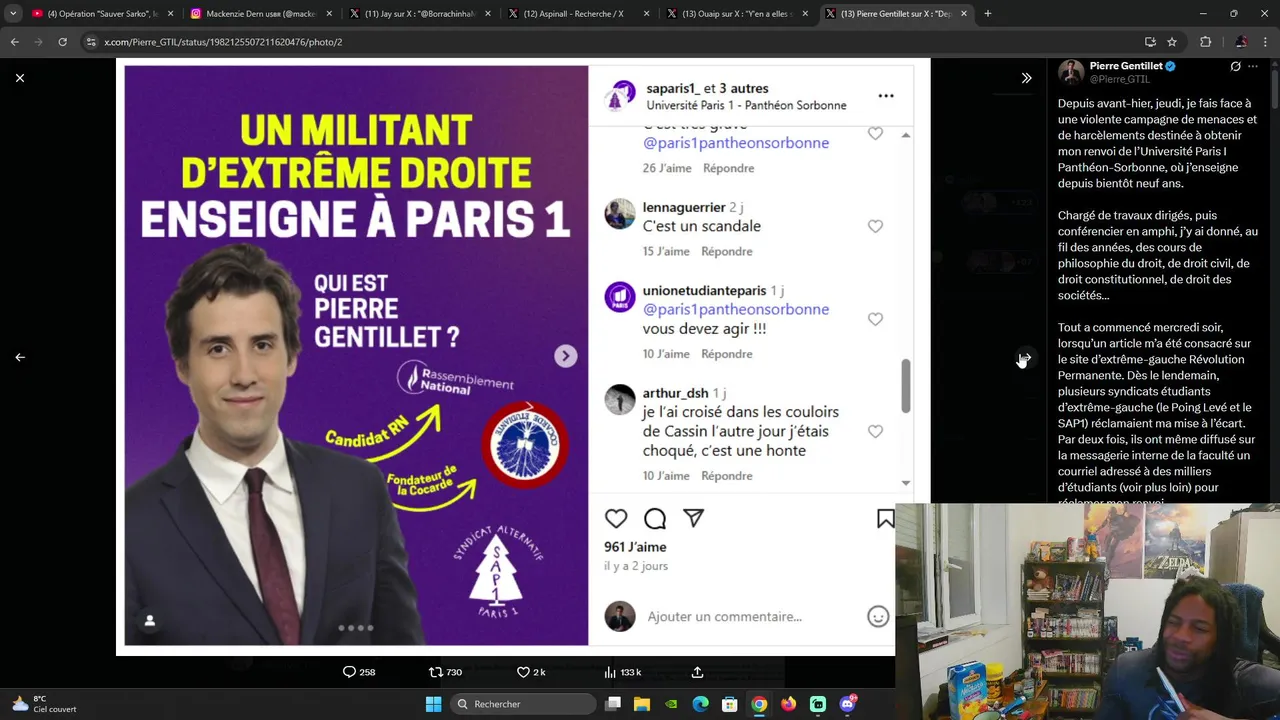Click the Instagram share paper plane icon
The height and width of the screenshot is (720, 1280).
(694, 518)
